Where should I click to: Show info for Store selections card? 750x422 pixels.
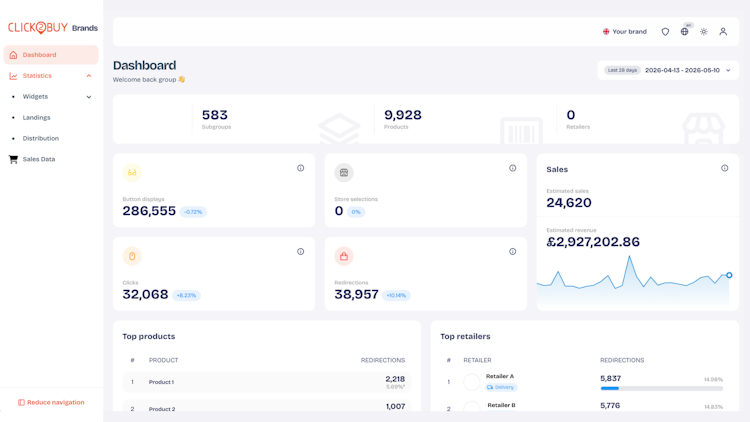[x=512, y=168]
